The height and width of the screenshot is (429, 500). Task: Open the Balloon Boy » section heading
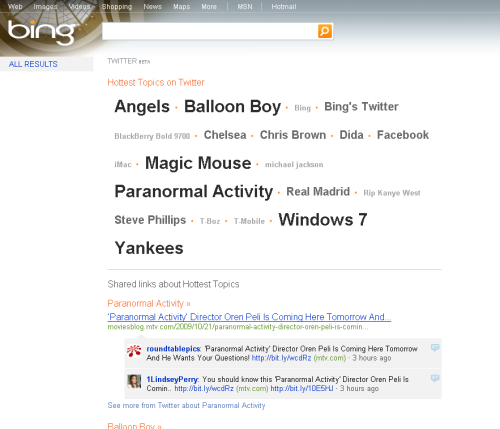[x=134, y=426]
